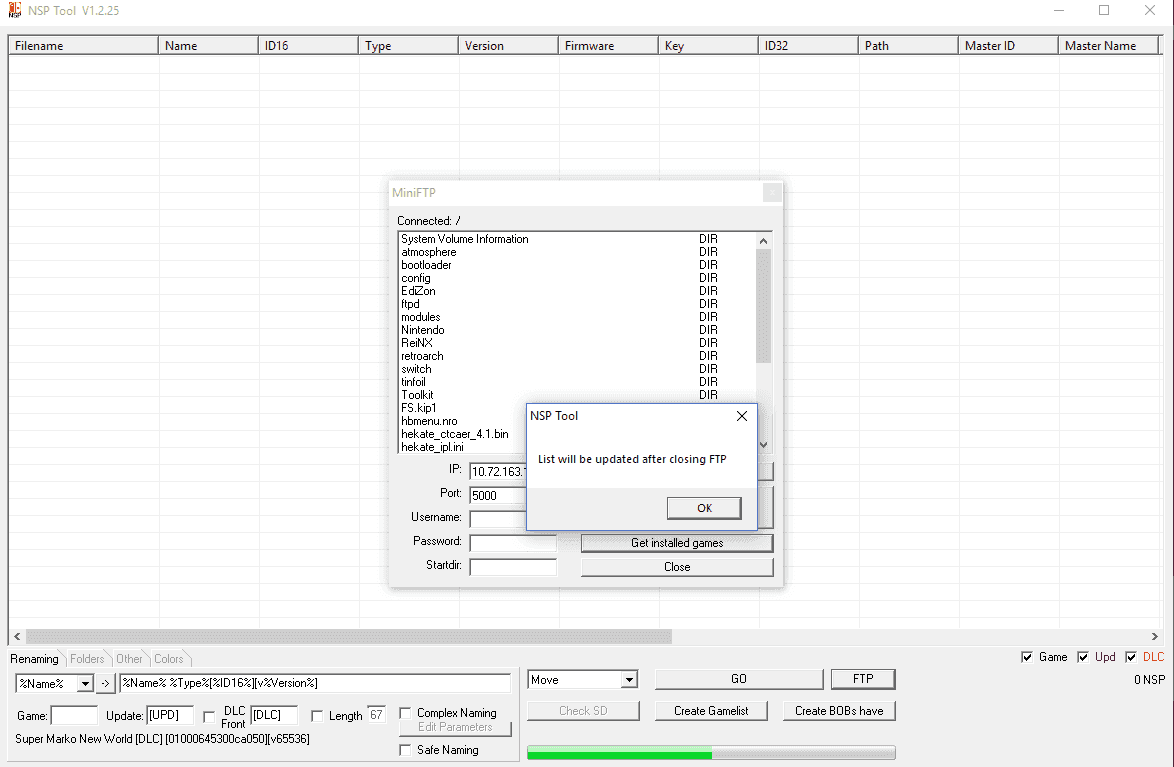Toggle the Upd filter checkbox
Image resolution: width=1174 pixels, height=767 pixels.
1083,657
